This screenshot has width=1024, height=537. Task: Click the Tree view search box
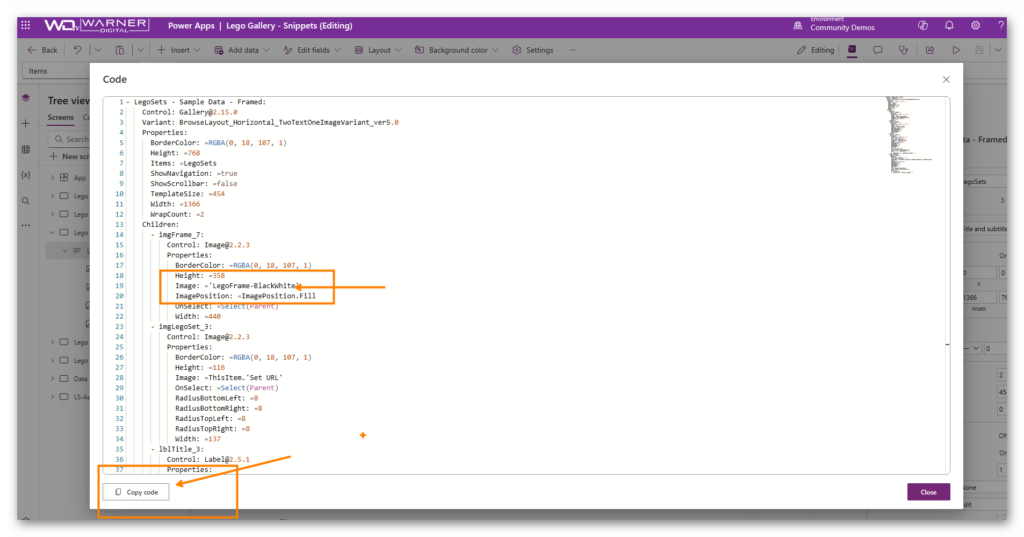(x=69, y=139)
